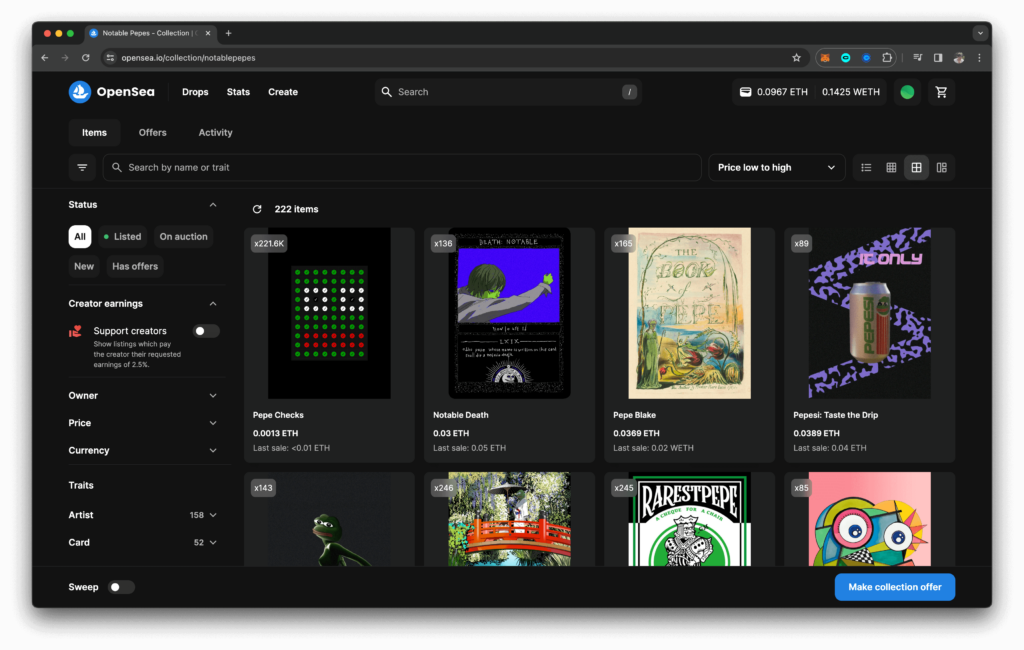
Task: Filter status by New
Action: tap(84, 267)
